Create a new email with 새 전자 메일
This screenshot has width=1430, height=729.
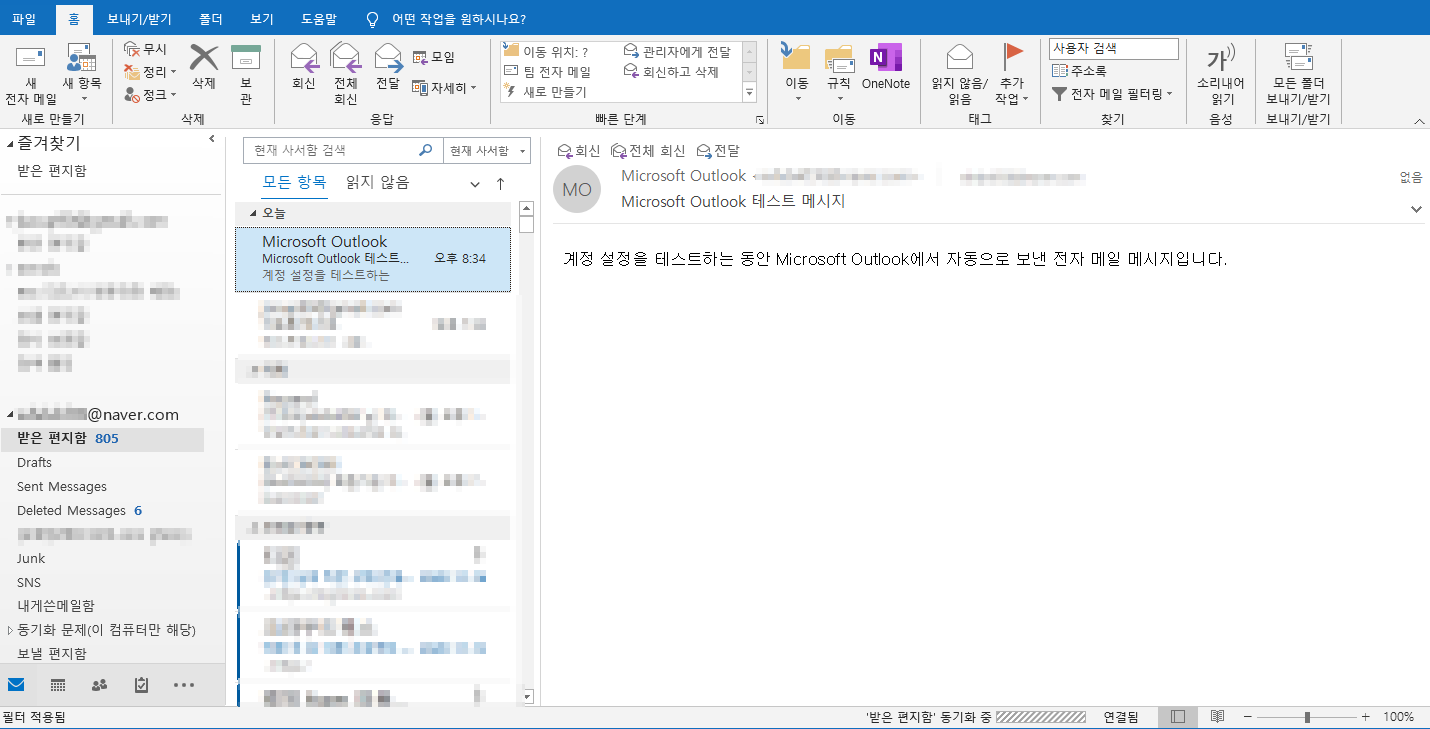tap(31, 75)
